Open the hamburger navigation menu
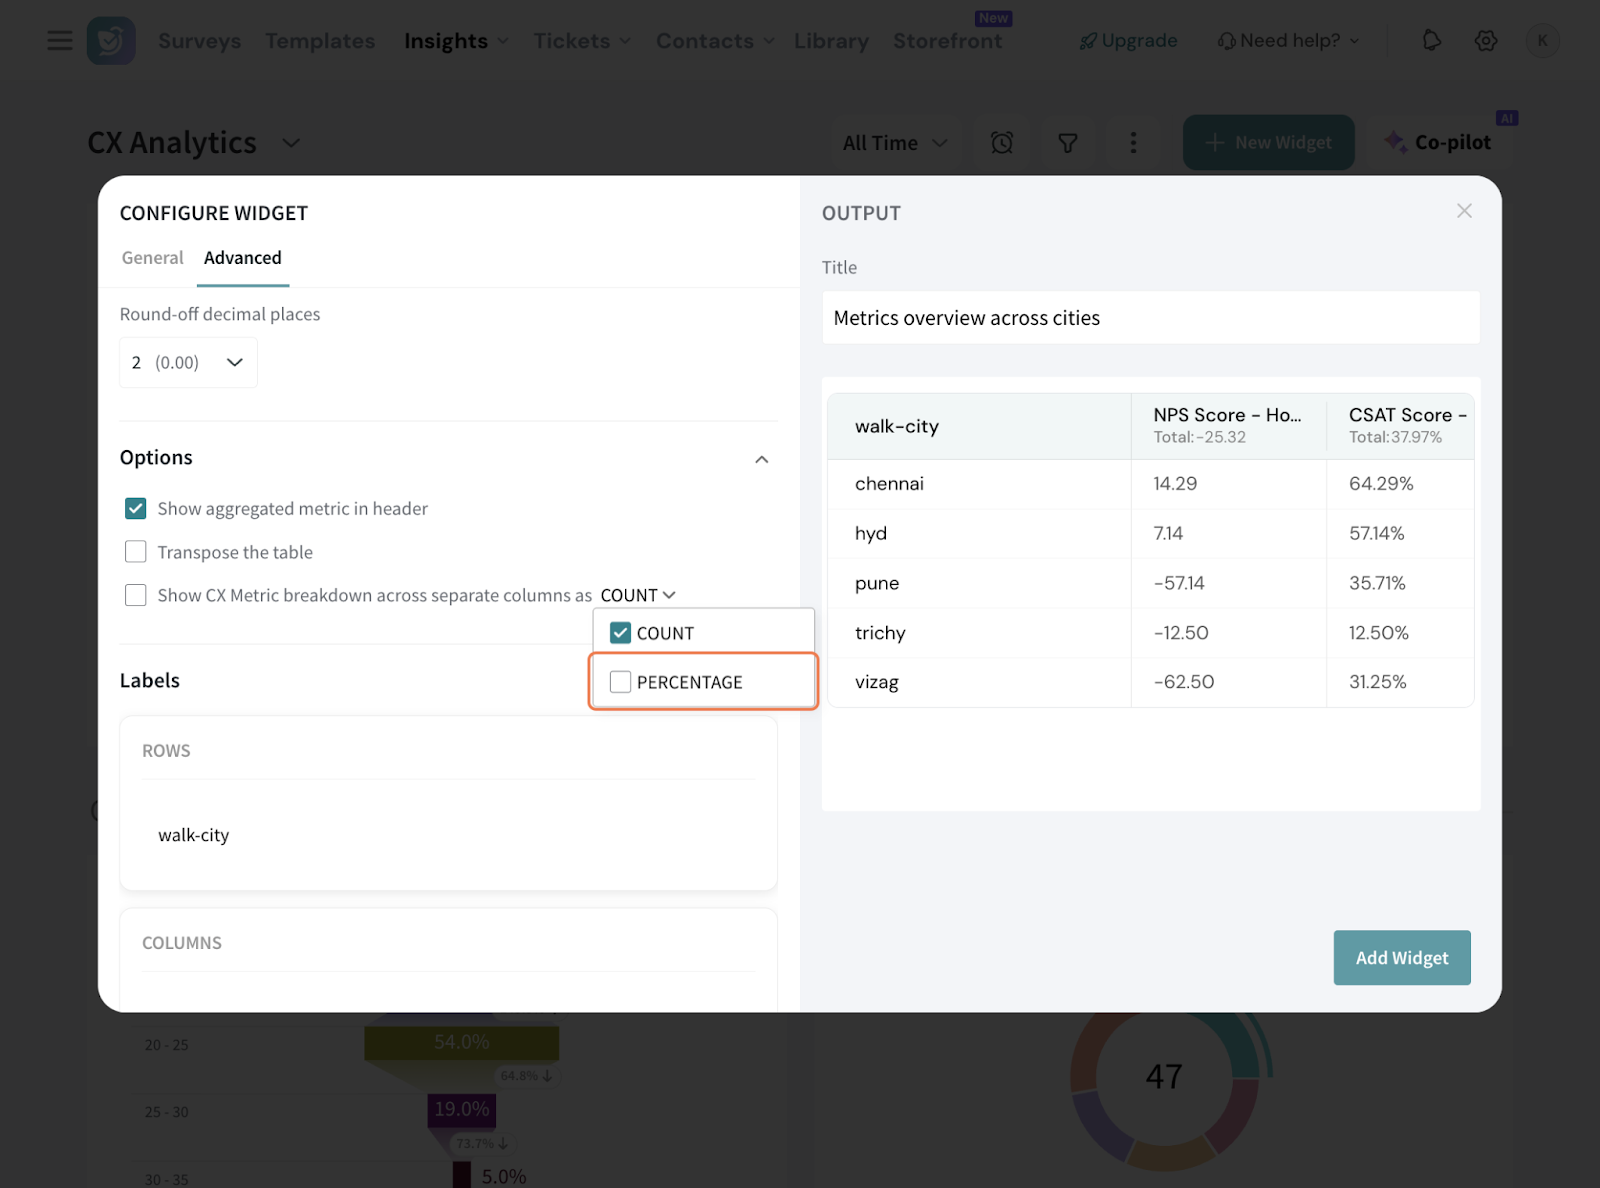Image resolution: width=1600 pixels, height=1188 pixels. (59, 41)
